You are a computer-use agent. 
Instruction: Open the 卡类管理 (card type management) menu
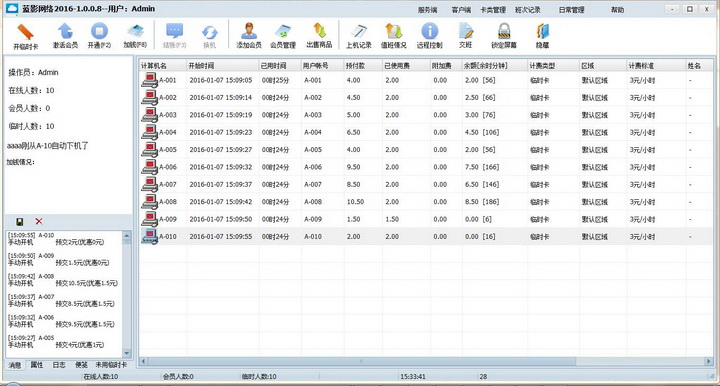493,10
